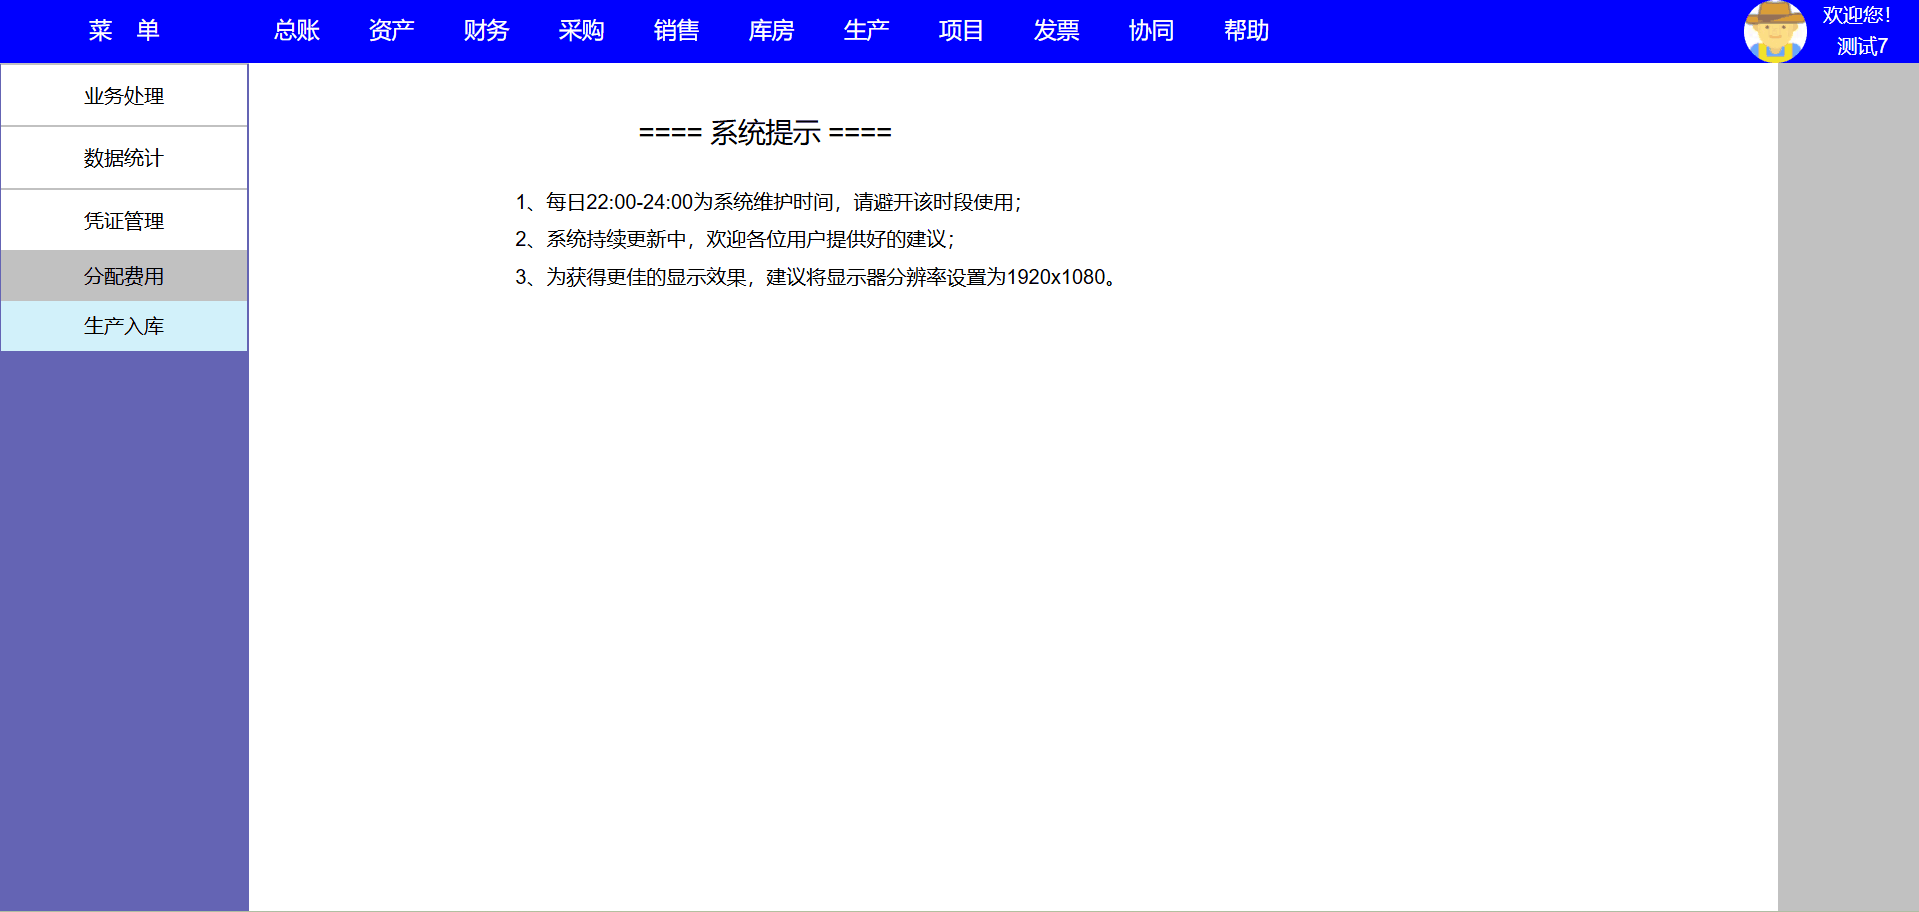Click the 欢迎您! greeting text
This screenshot has width=1919, height=912.
tap(1856, 15)
